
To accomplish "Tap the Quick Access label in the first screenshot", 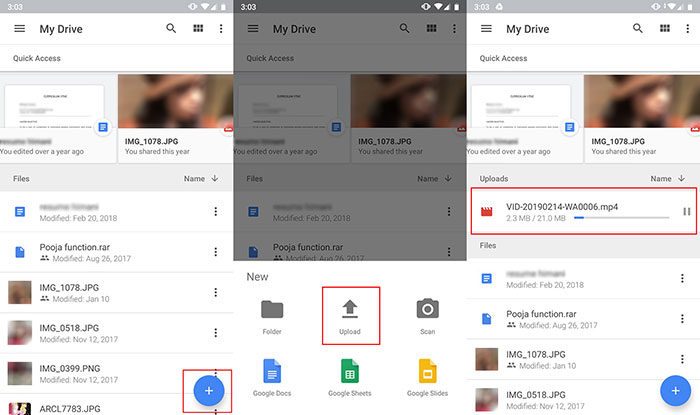I will coord(37,58).
